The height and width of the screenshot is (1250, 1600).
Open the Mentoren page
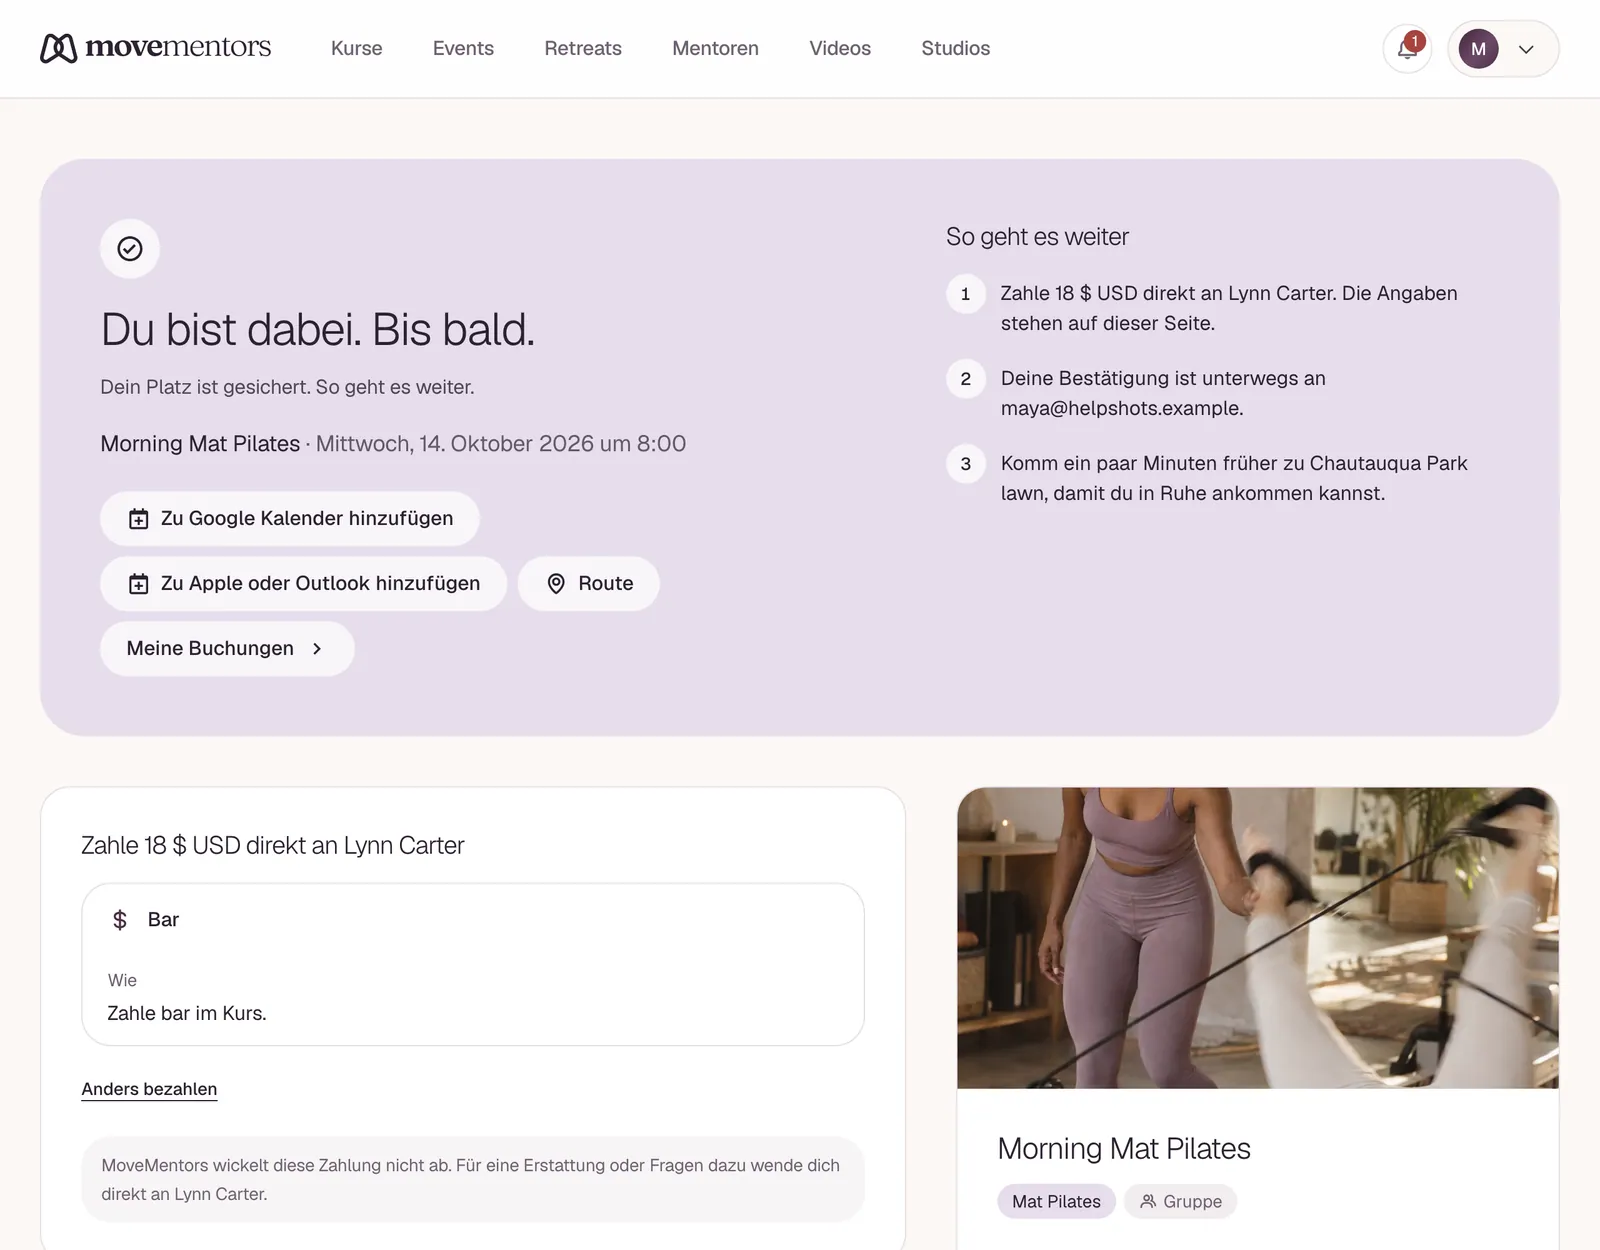point(715,48)
